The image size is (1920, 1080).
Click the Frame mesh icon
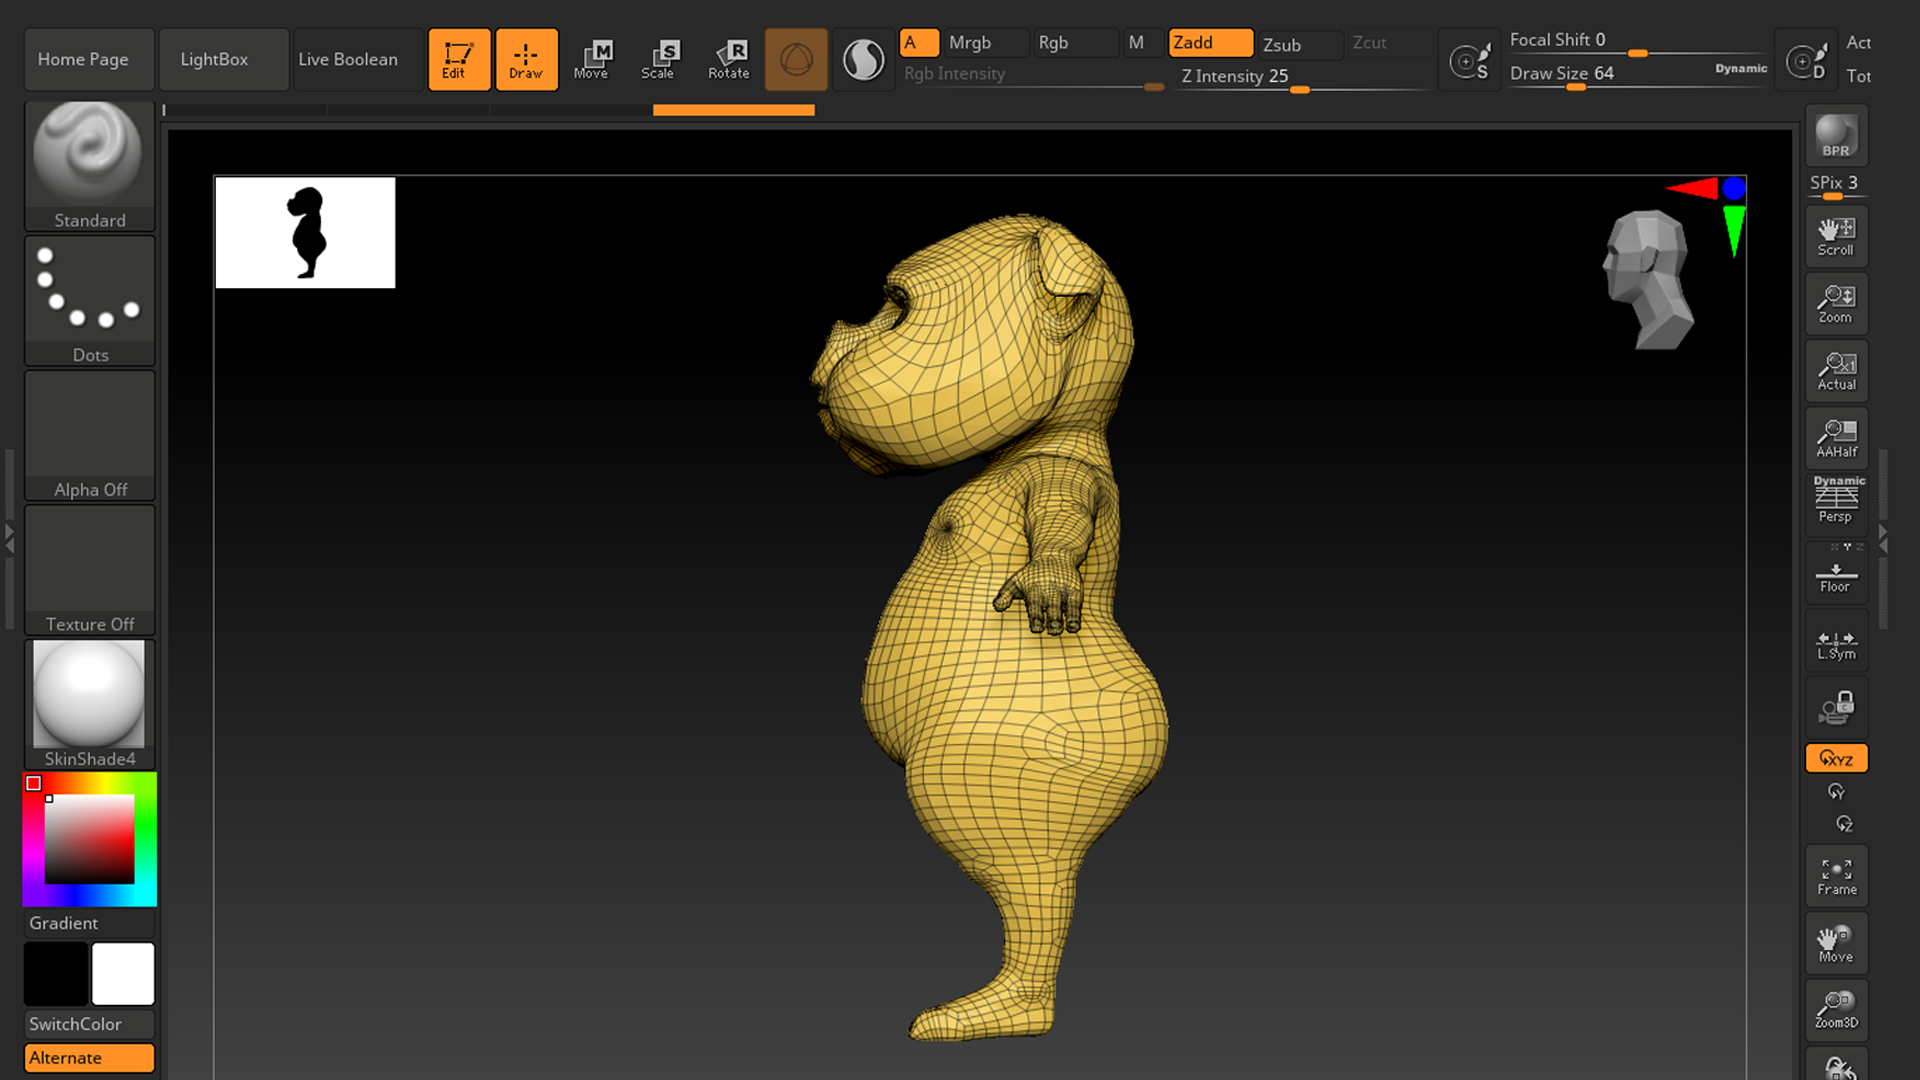(x=1836, y=876)
